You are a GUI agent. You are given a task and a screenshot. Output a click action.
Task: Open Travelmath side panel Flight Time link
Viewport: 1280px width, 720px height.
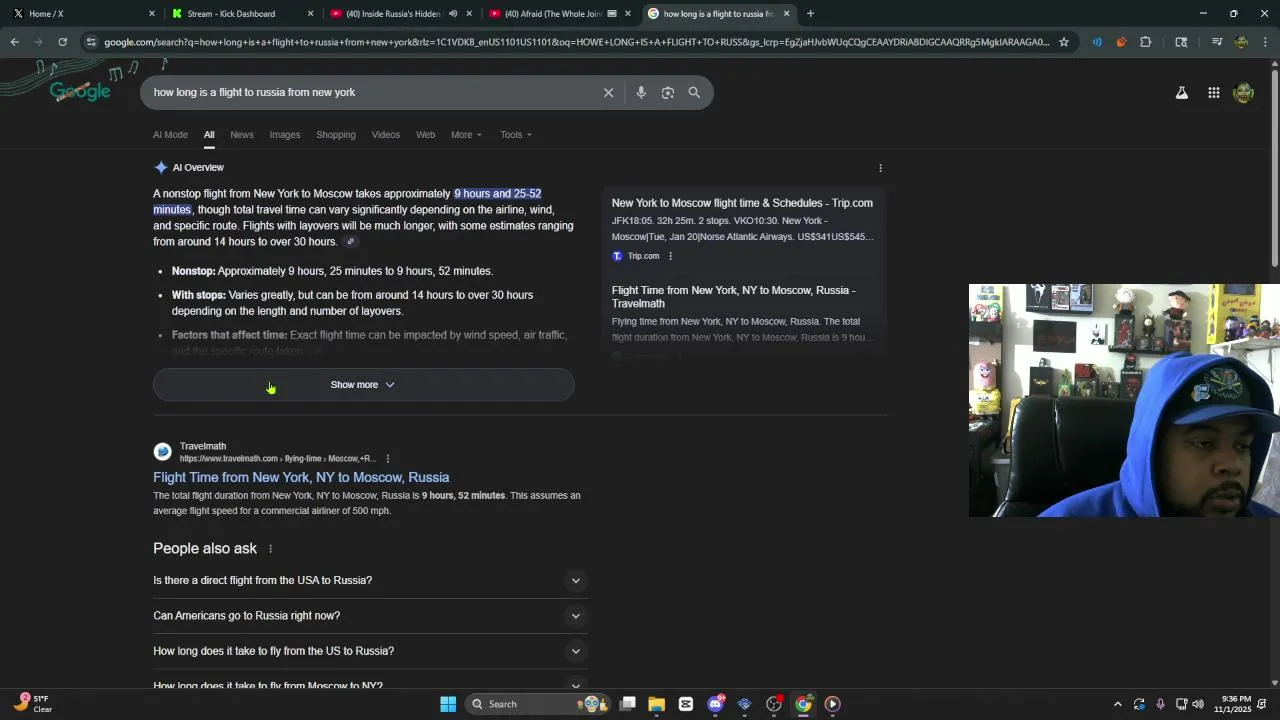tap(733, 297)
